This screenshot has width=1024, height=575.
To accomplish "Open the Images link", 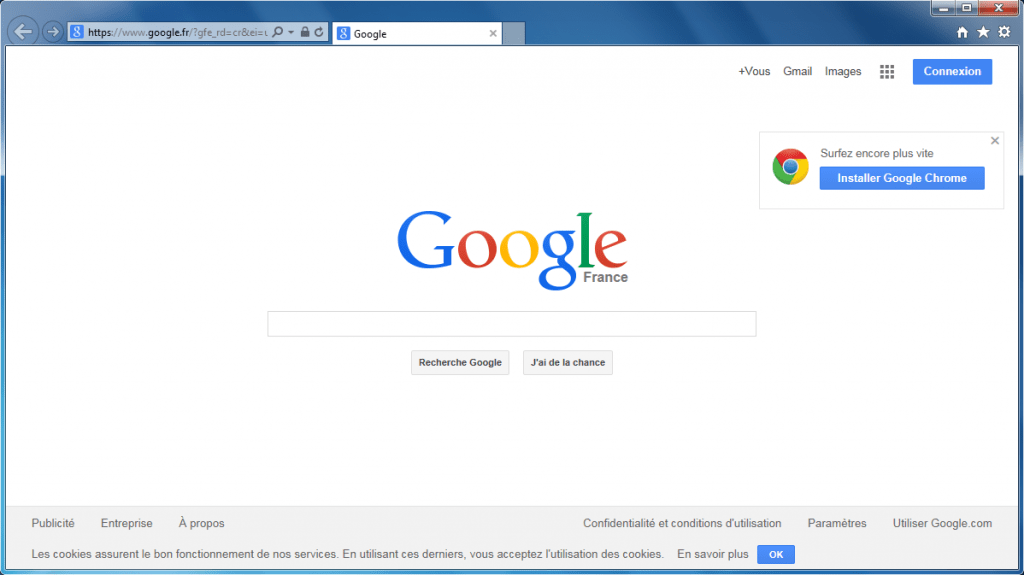I will pyautogui.click(x=842, y=71).
